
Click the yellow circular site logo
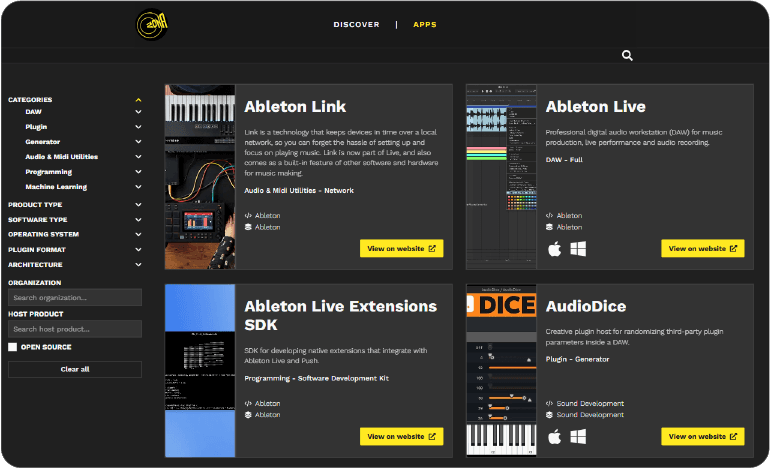coord(152,24)
